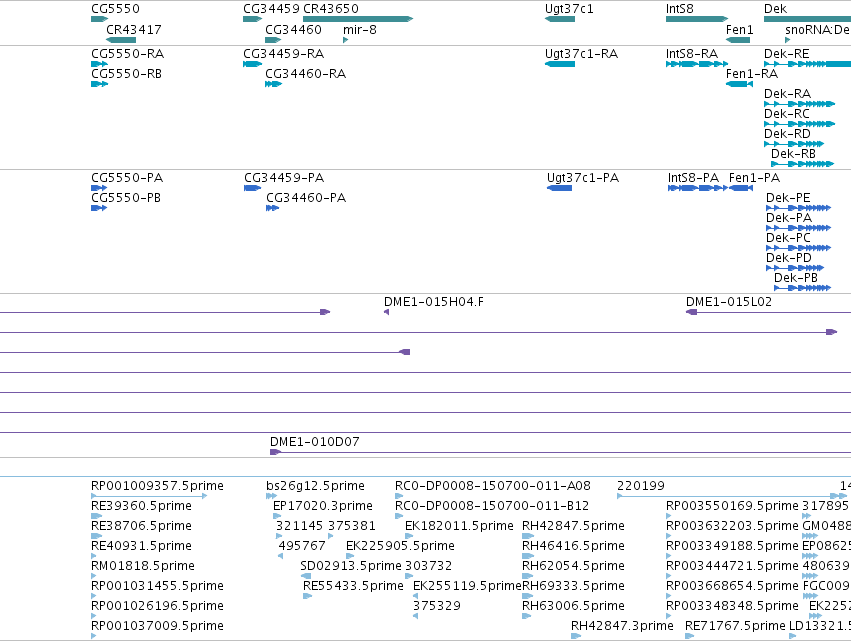
Task: Select protein CG5550-PB
Action: (x=126, y=198)
